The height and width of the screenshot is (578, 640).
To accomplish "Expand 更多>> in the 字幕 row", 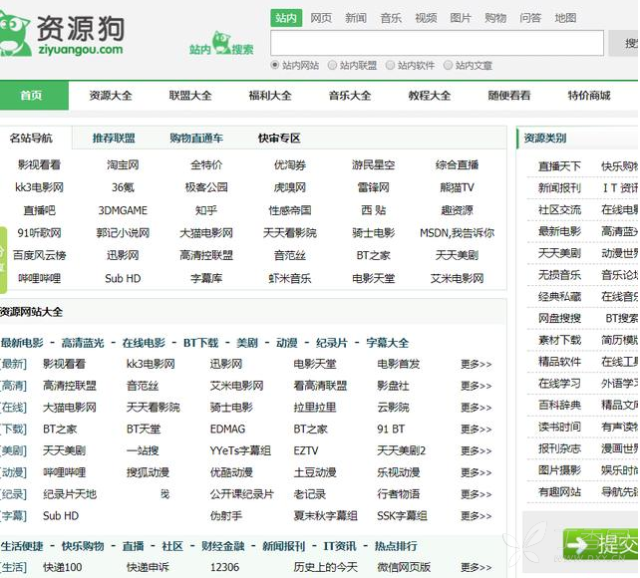I will point(476,516).
